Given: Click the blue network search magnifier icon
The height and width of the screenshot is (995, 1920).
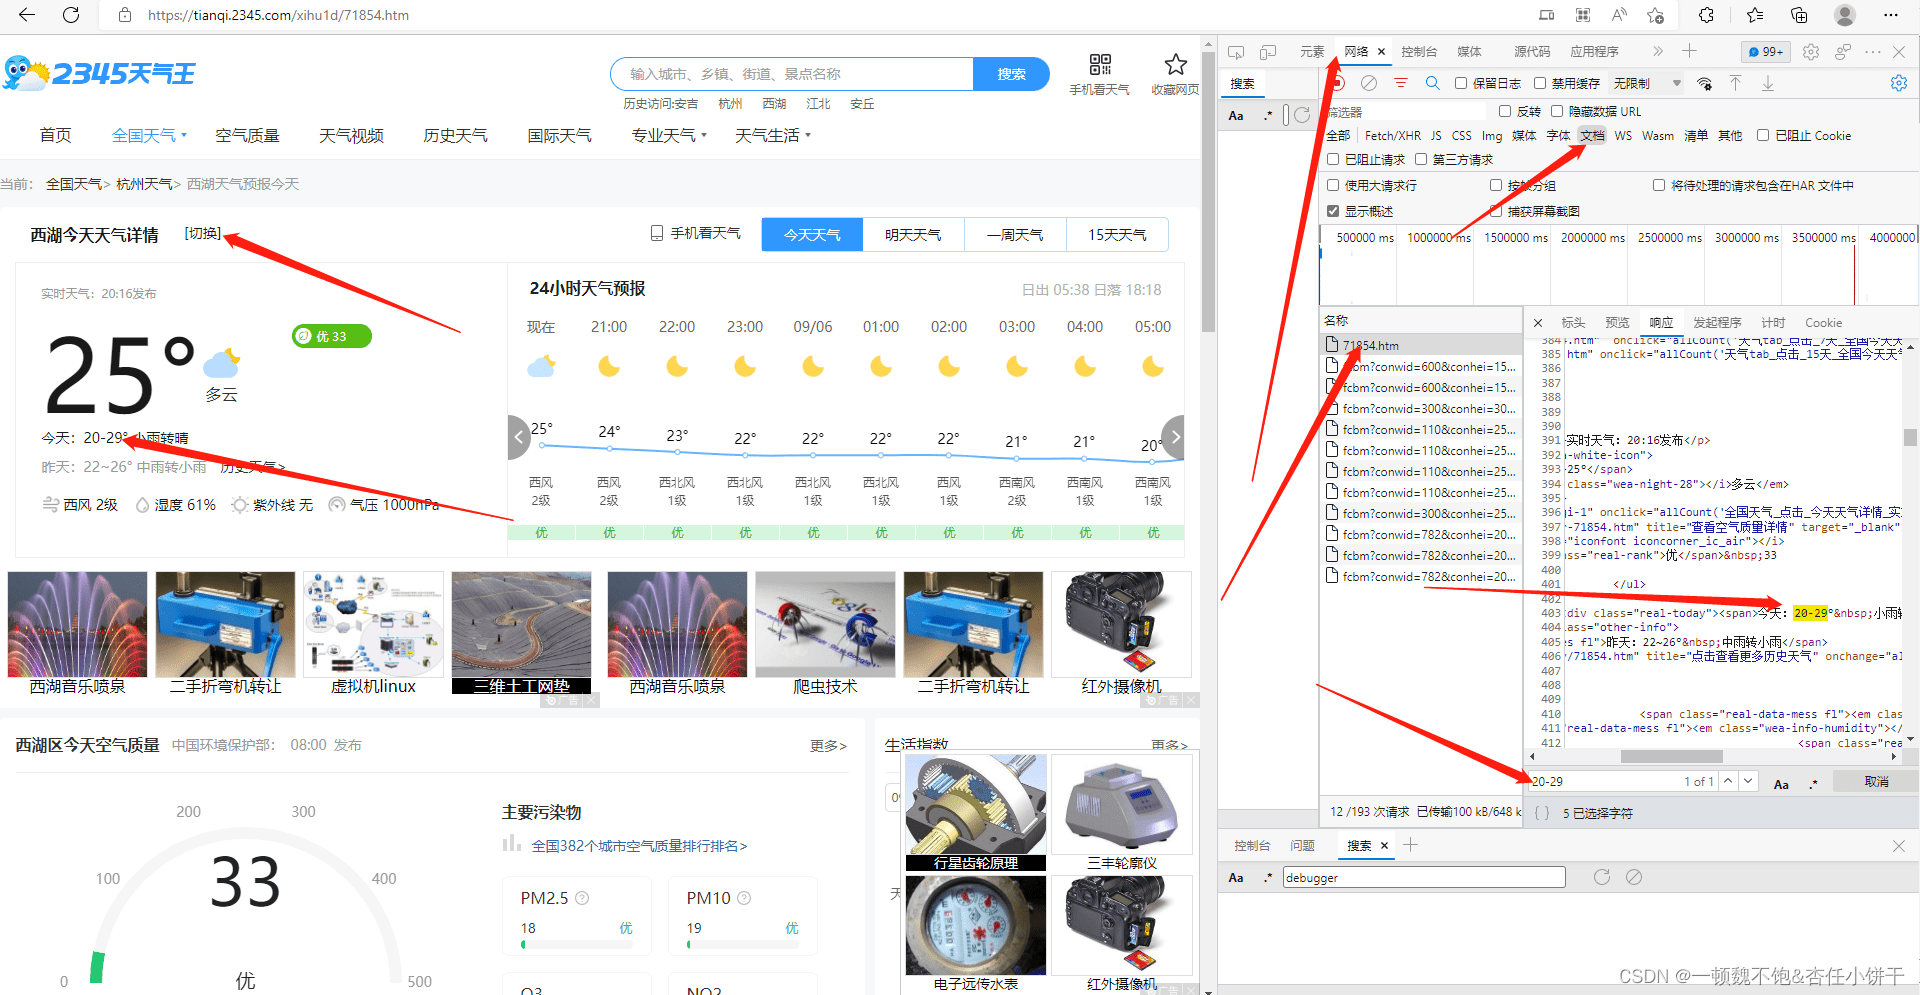Looking at the screenshot, I should (x=1432, y=83).
